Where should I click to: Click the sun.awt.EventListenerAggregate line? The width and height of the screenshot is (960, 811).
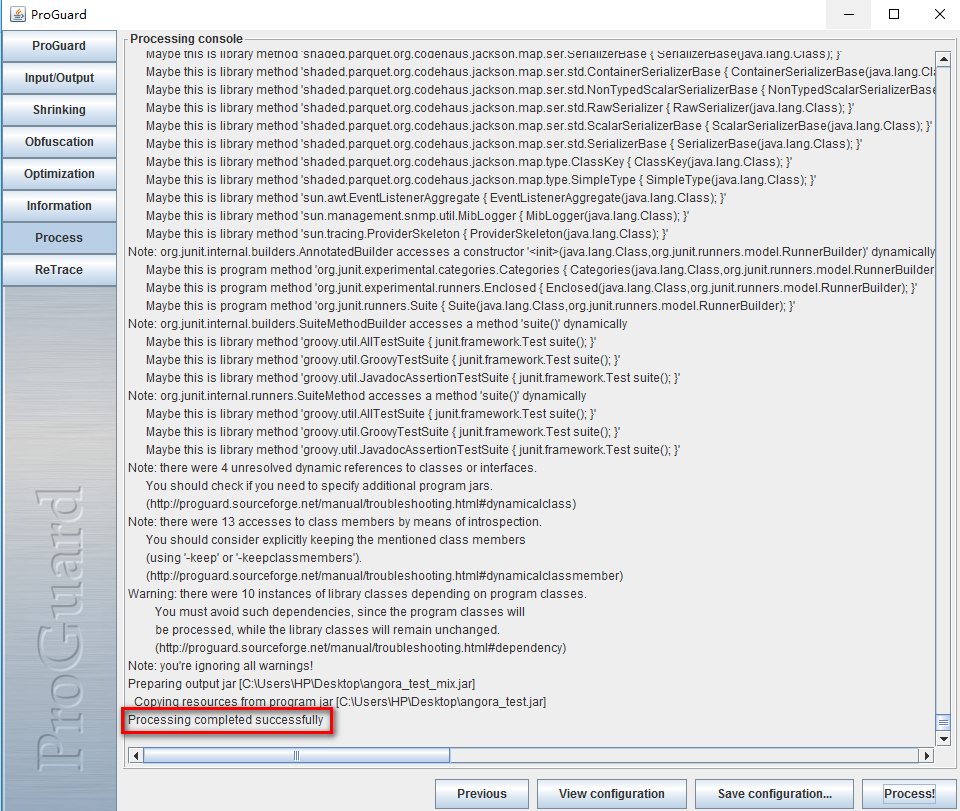(x=436, y=198)
